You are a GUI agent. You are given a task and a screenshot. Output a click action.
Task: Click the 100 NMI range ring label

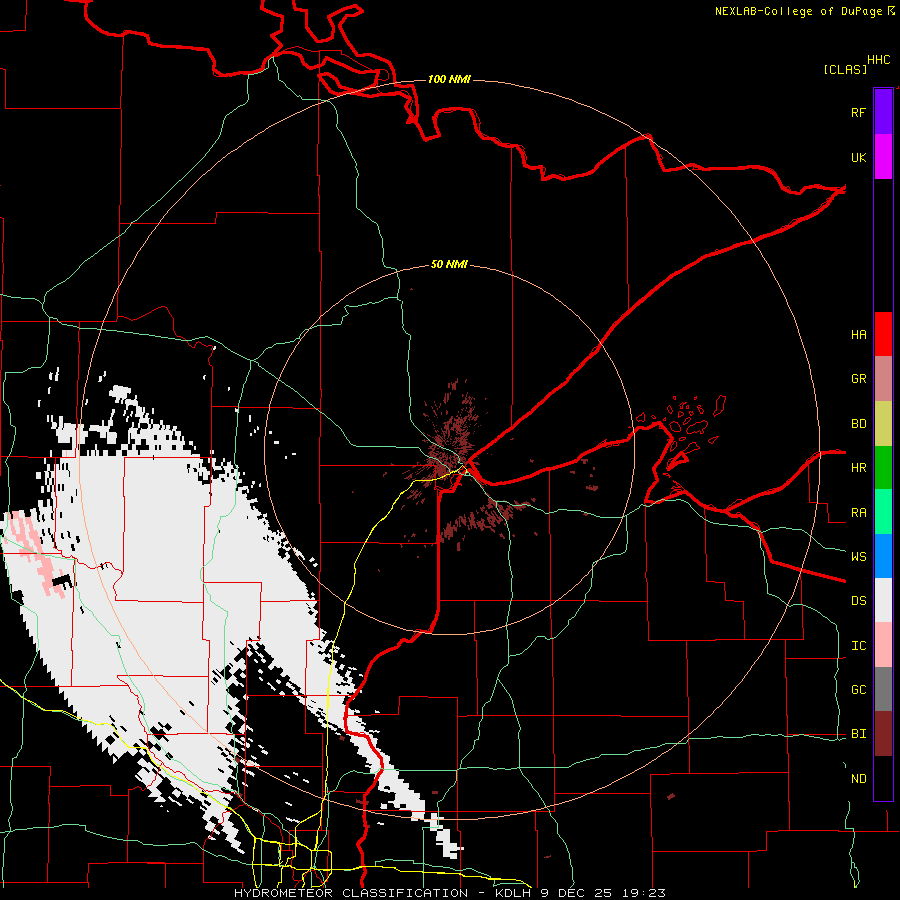[449, 79]
